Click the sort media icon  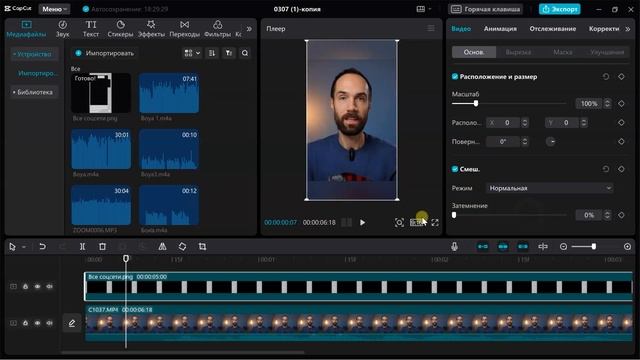pos(212,53)
